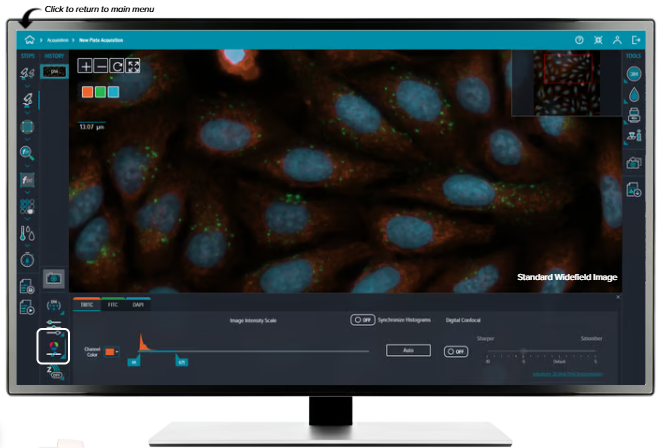The image size is (663, 448).
Task: Click New Plate Acquisition breadcrumb
Action: click(101, 40)
